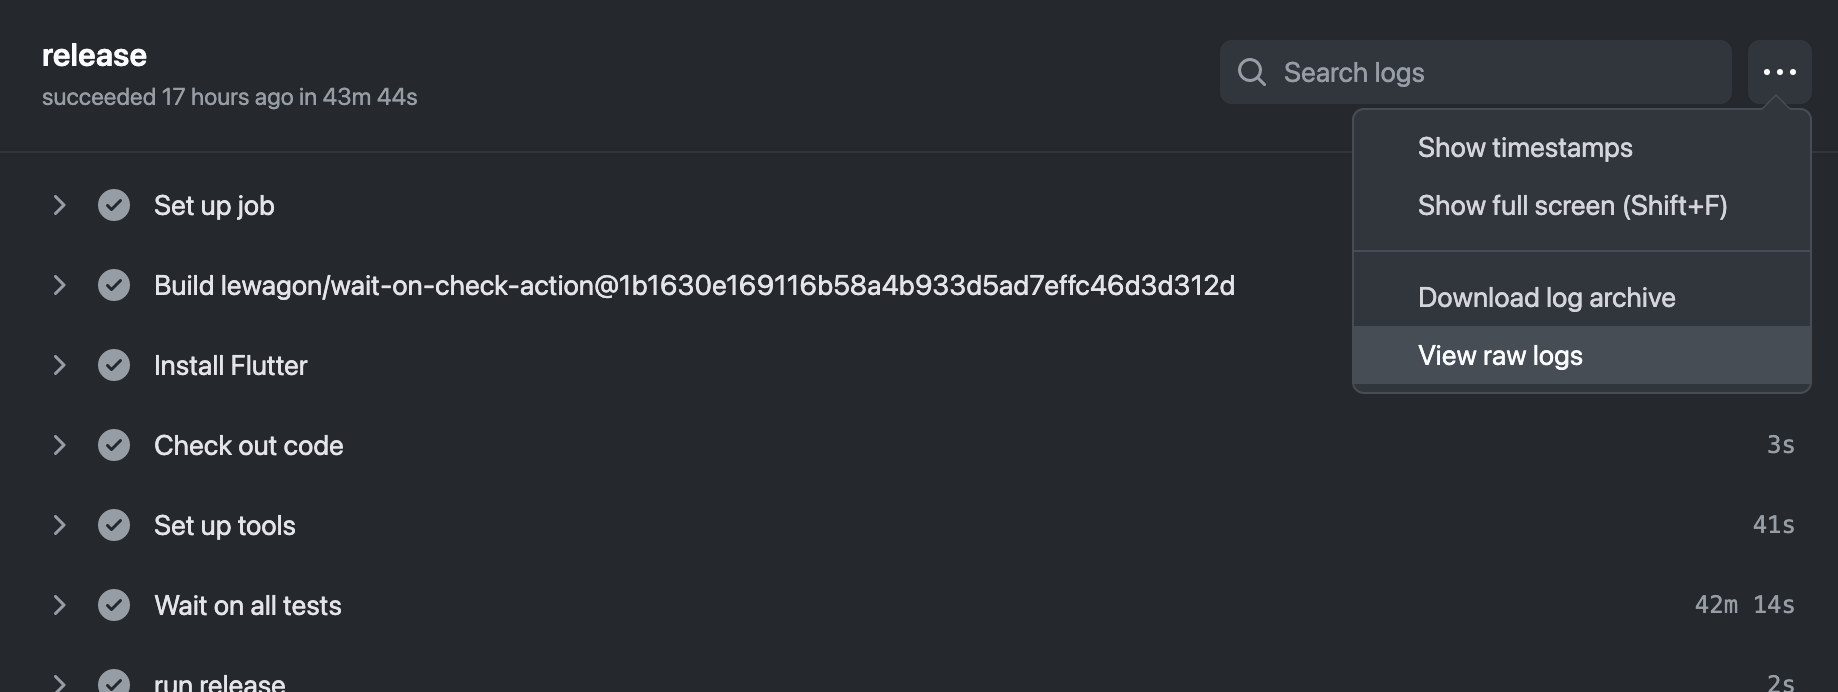
Task: Choose View raw logs menu item
Action: point(1500,356)
